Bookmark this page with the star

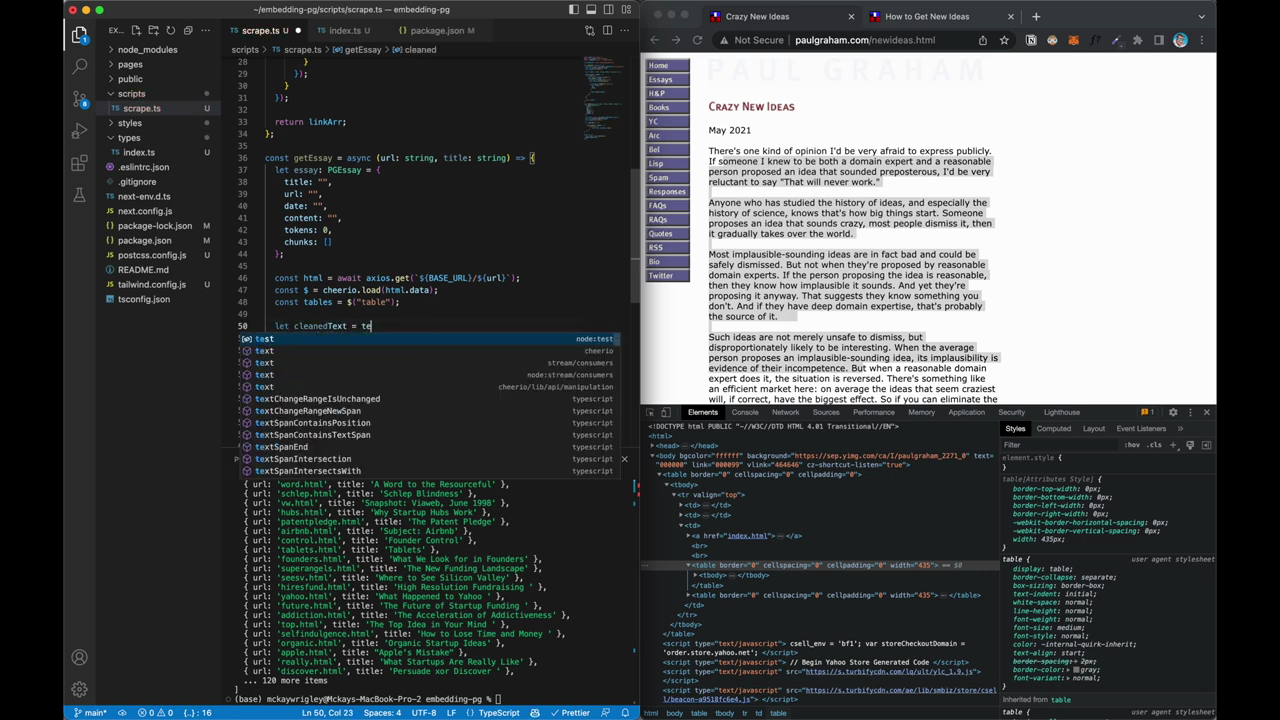(1004, 40)
